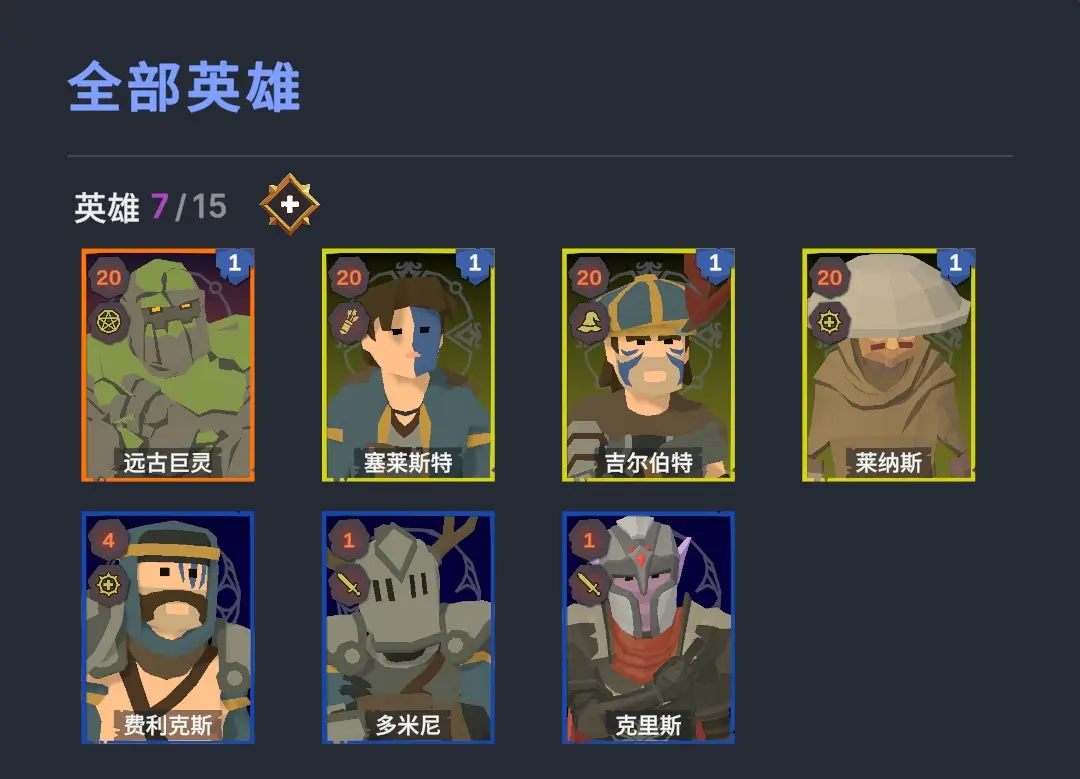Click the level 20 badge on 塞莱斯特
The width and height of the screenshot is (1080, 779).
(x=349, y=277)
